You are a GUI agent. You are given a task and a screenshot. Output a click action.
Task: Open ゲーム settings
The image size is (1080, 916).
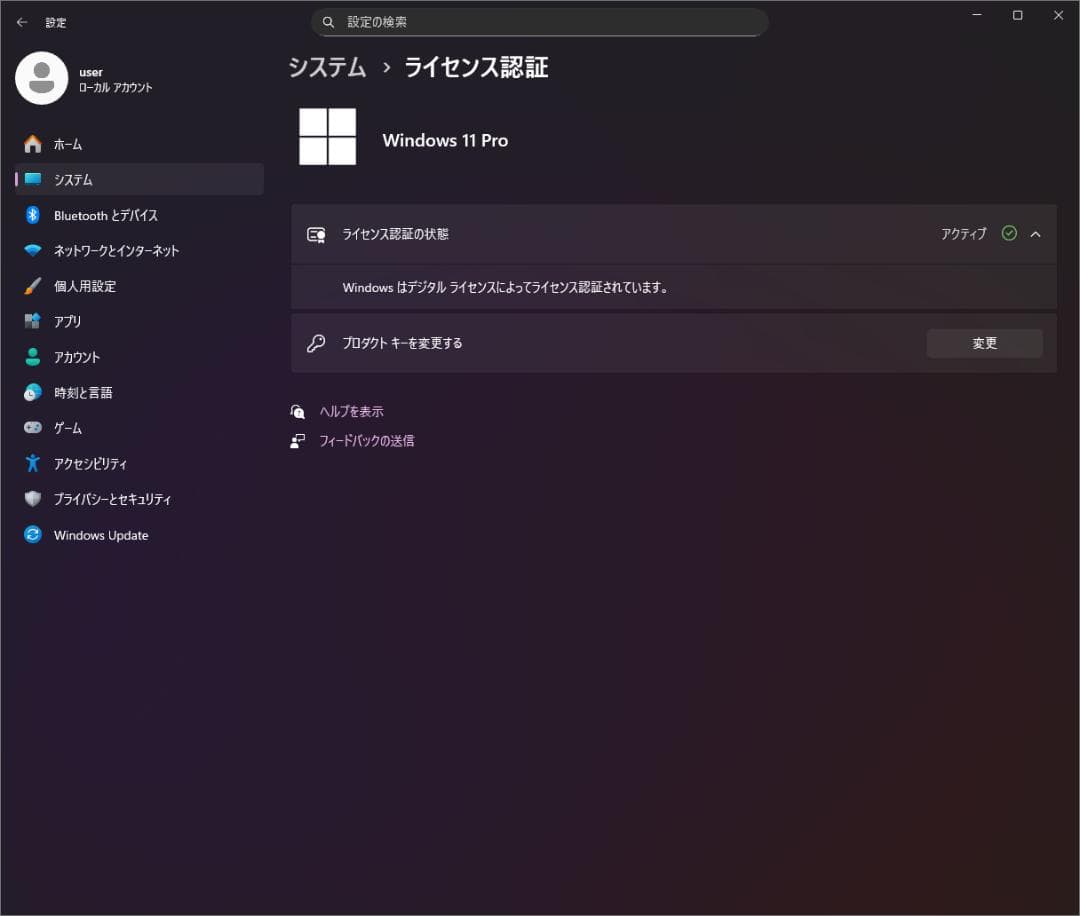pyautogui.click(x=67, y=427)
